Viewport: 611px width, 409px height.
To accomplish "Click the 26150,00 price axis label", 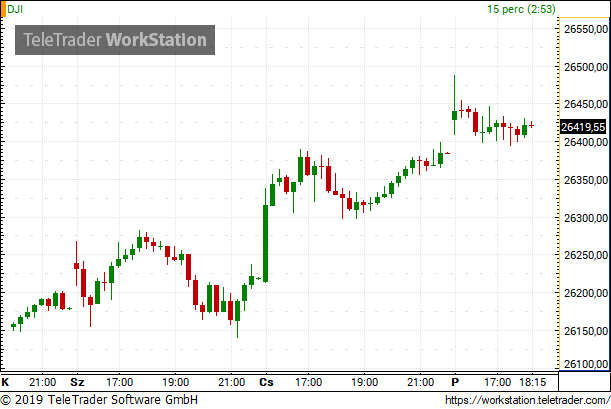I will (x=586, y=331).
